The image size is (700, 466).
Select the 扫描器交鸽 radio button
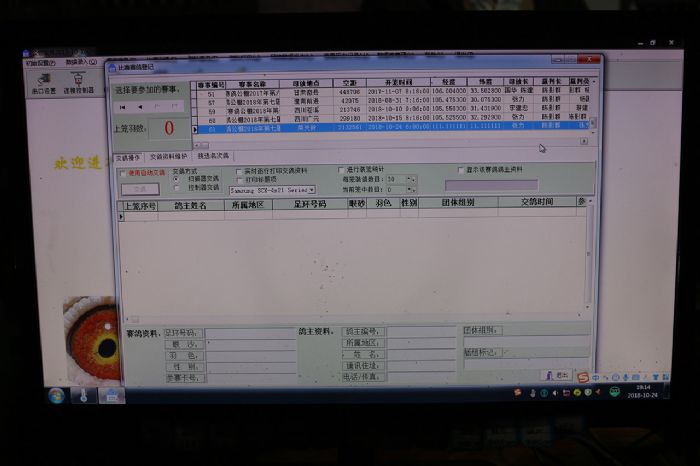(x=178, y=179)
